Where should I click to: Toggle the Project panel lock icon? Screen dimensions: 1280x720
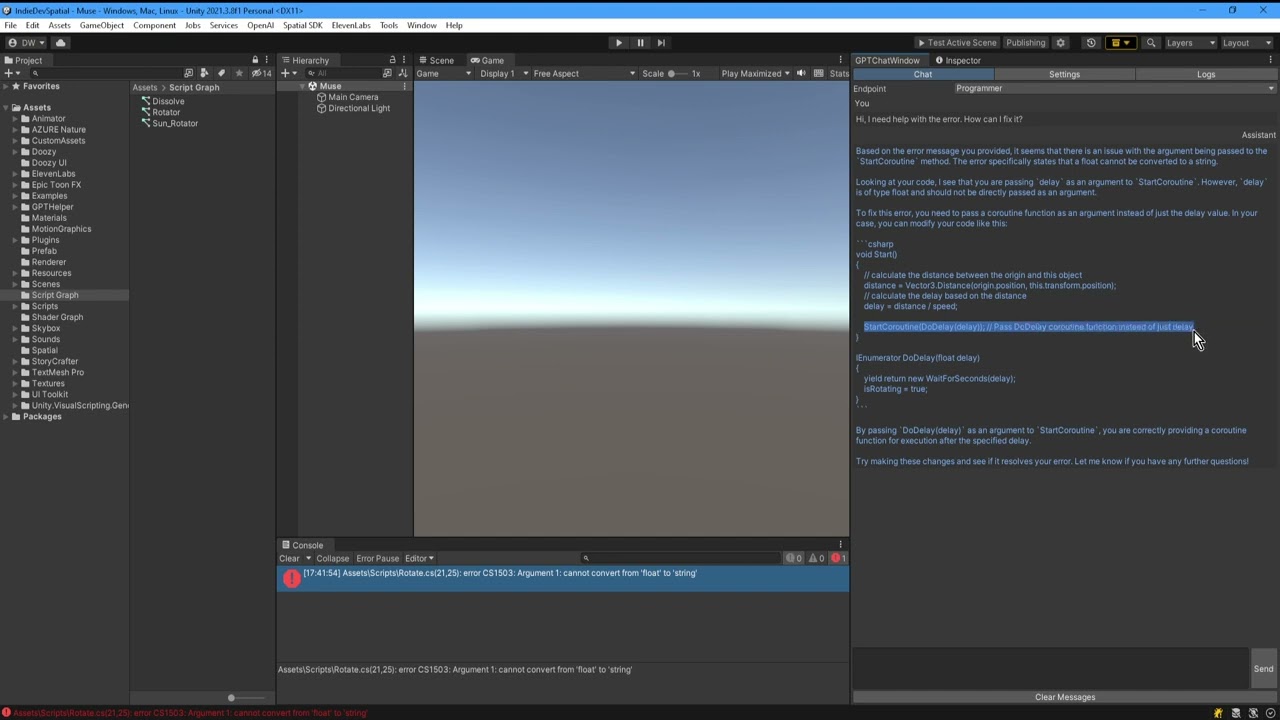click(255, 60)
